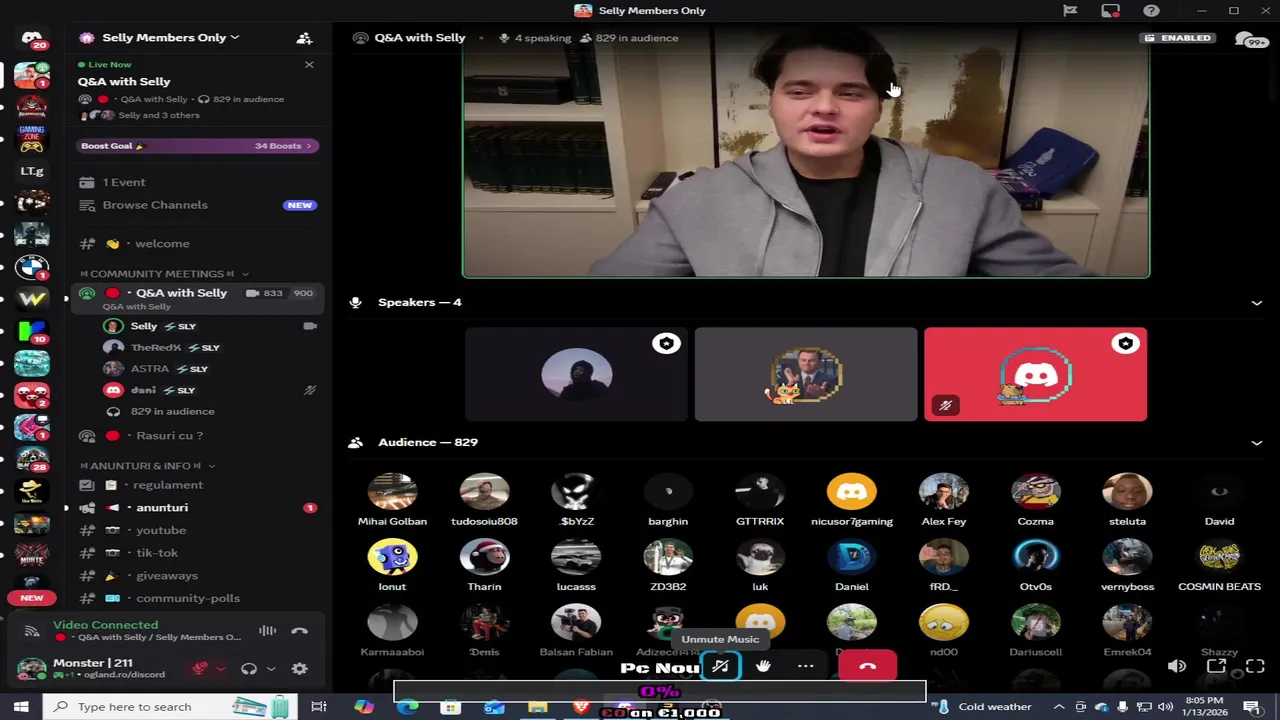
Task: Dismiss the Live Now event banner
Action: [309, 65]
